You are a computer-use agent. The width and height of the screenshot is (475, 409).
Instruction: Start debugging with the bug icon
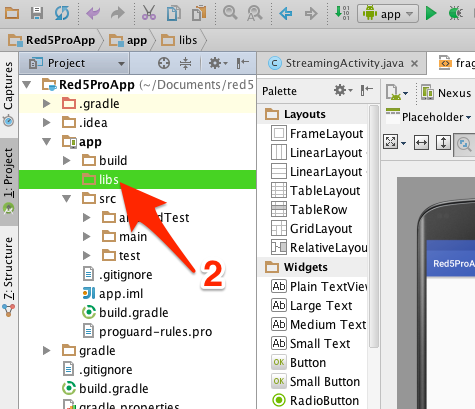456,13
